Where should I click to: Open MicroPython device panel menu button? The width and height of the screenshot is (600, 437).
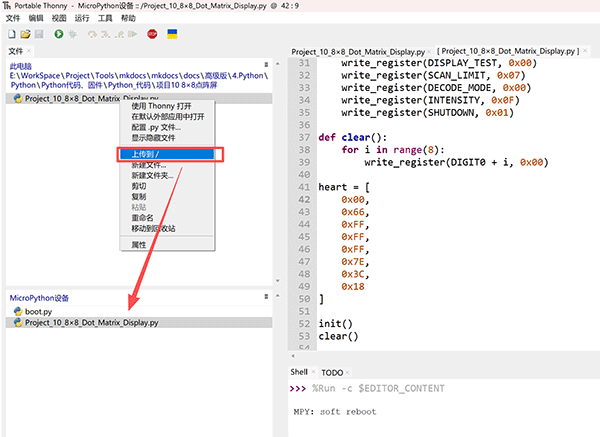pyautogui.click(x=266, y=297)
